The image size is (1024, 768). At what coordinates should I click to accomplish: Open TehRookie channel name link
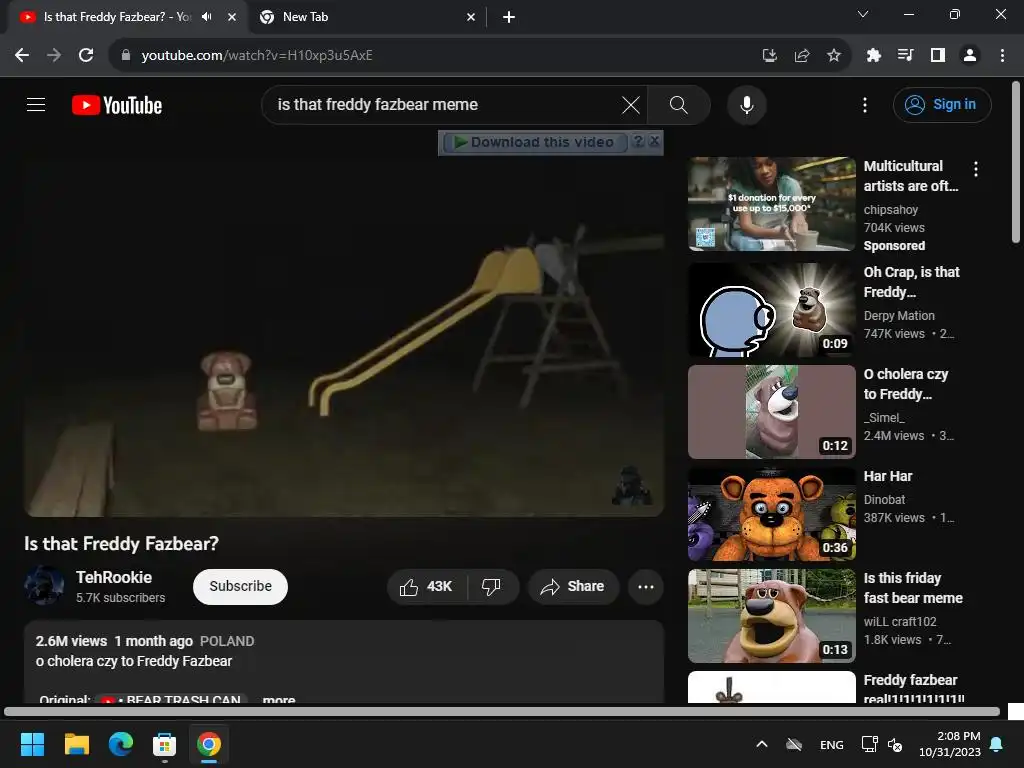pyautogui.click(x=114, y=577)
